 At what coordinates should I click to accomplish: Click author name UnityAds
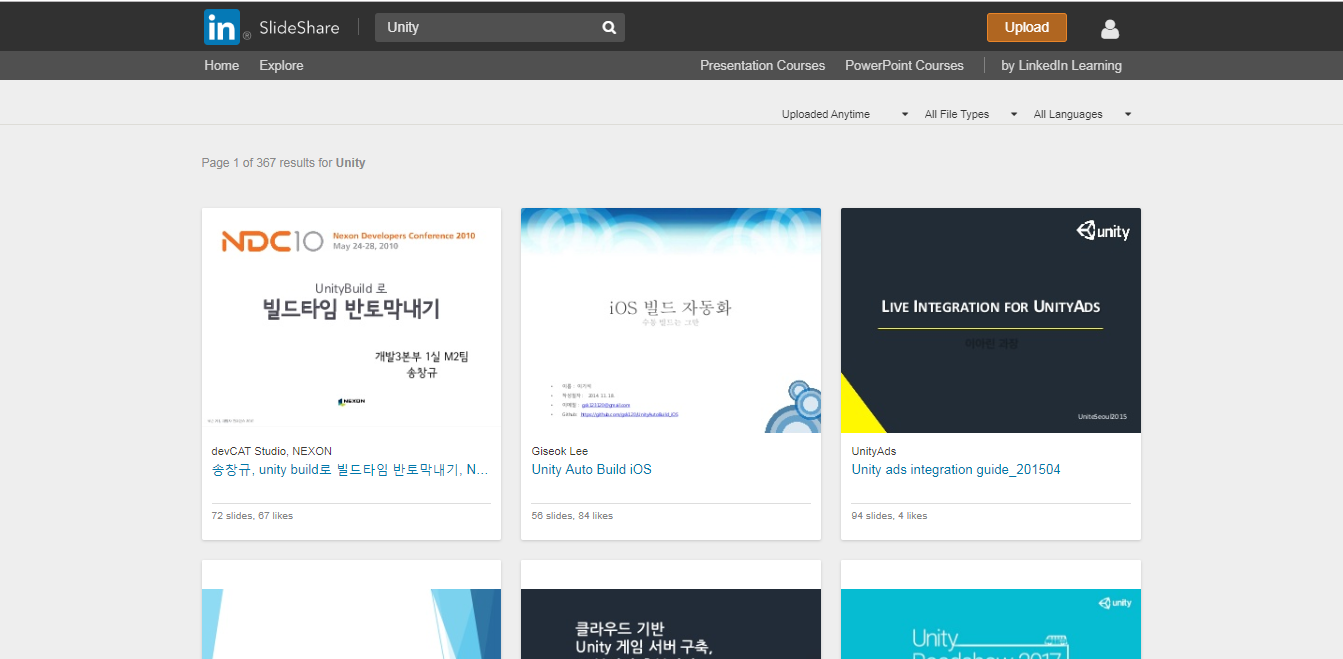tap(874, 451)
